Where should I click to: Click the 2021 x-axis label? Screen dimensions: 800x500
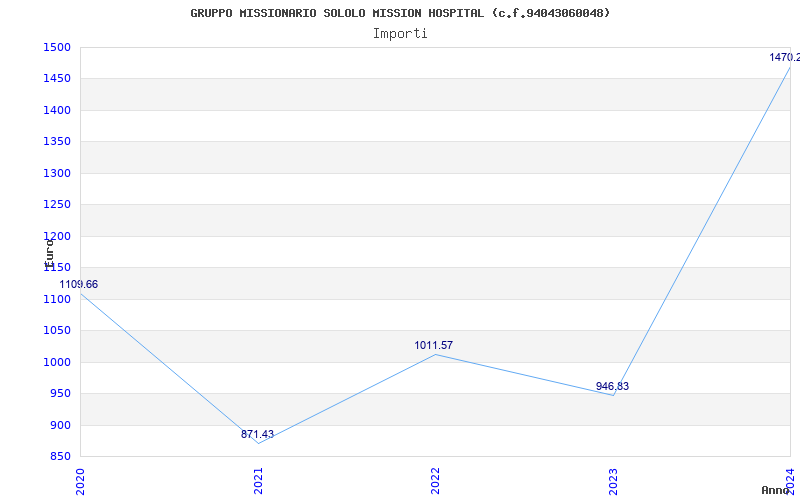coord(259,481)
